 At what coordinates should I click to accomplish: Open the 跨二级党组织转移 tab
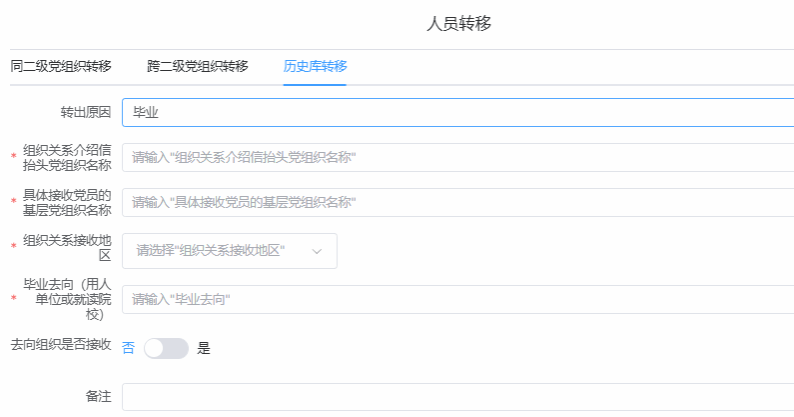pos(197,66)
